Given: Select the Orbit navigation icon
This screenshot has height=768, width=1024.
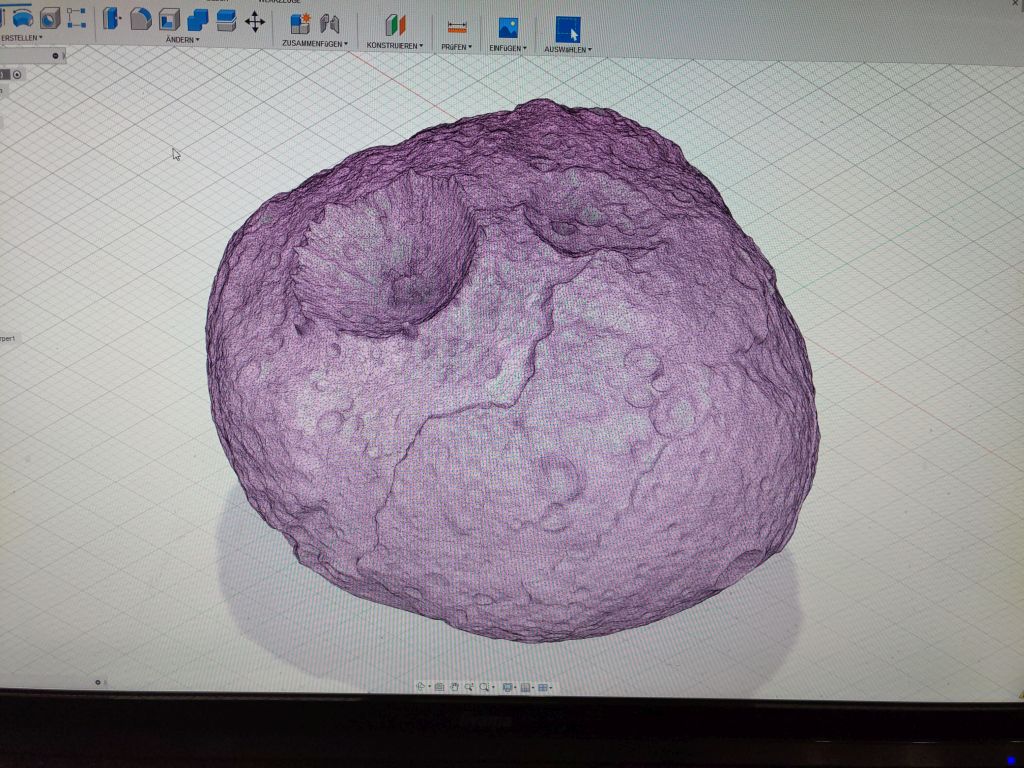Looking at the screenshot, I should (x=421, y=686).
